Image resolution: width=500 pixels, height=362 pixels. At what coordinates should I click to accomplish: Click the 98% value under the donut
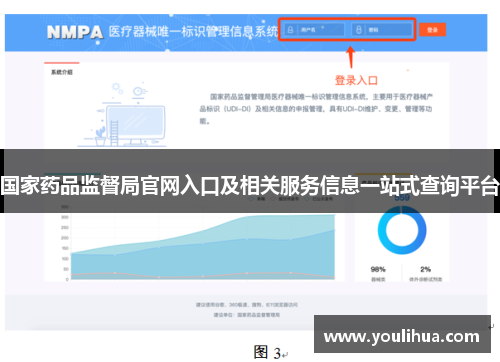click(378, 269)
